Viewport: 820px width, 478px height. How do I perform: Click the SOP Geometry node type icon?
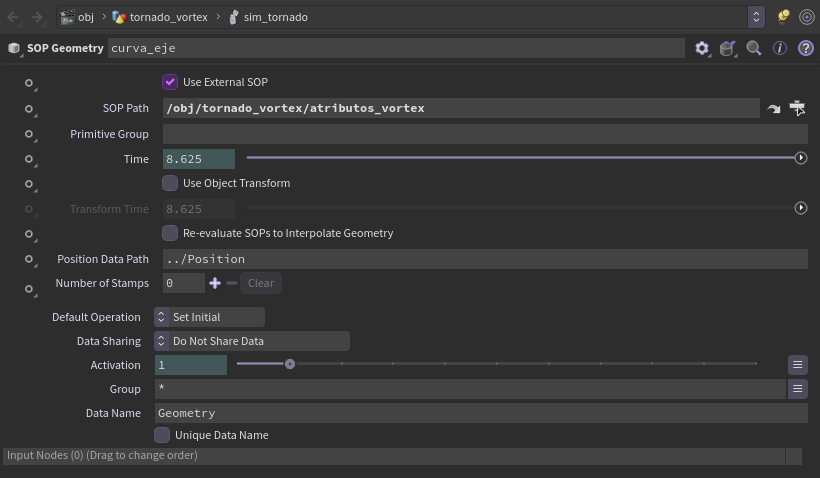14,48
